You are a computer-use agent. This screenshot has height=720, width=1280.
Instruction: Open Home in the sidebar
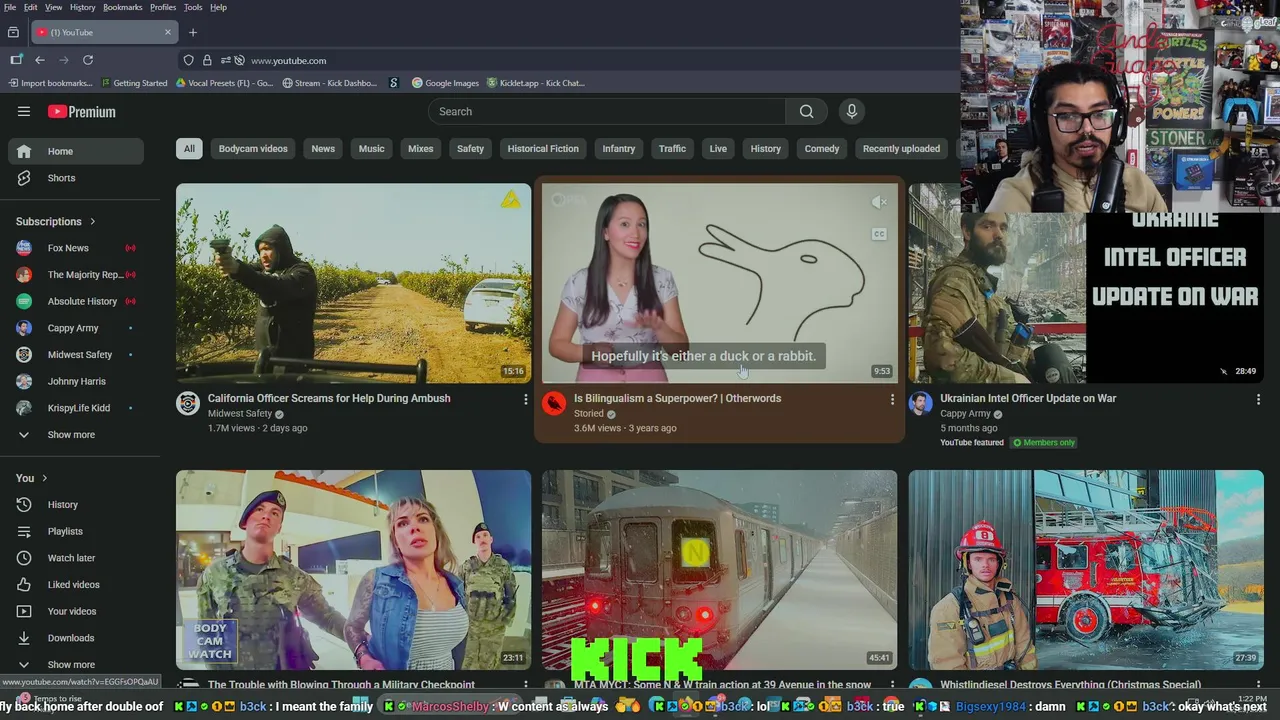pyautogui.click(x=76, y=151)
